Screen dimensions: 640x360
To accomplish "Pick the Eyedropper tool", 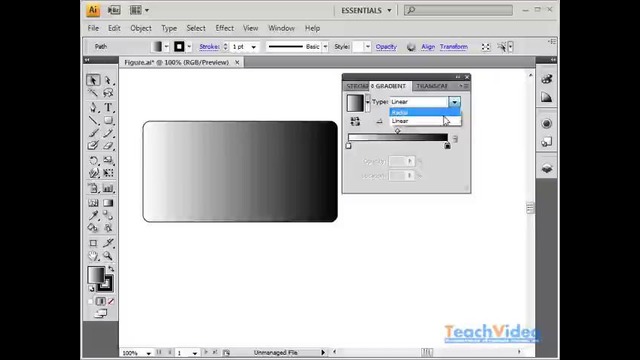I will tap(93, 215).
